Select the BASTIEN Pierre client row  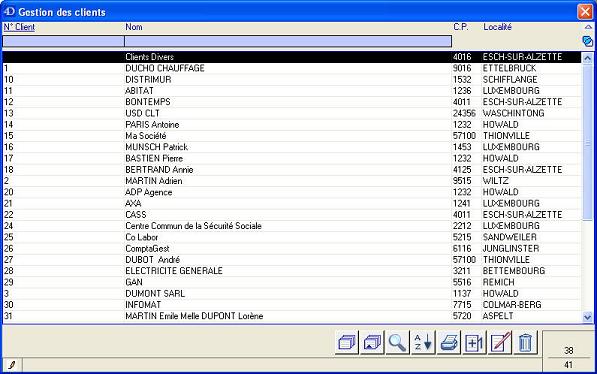click(x=292, y=158)
